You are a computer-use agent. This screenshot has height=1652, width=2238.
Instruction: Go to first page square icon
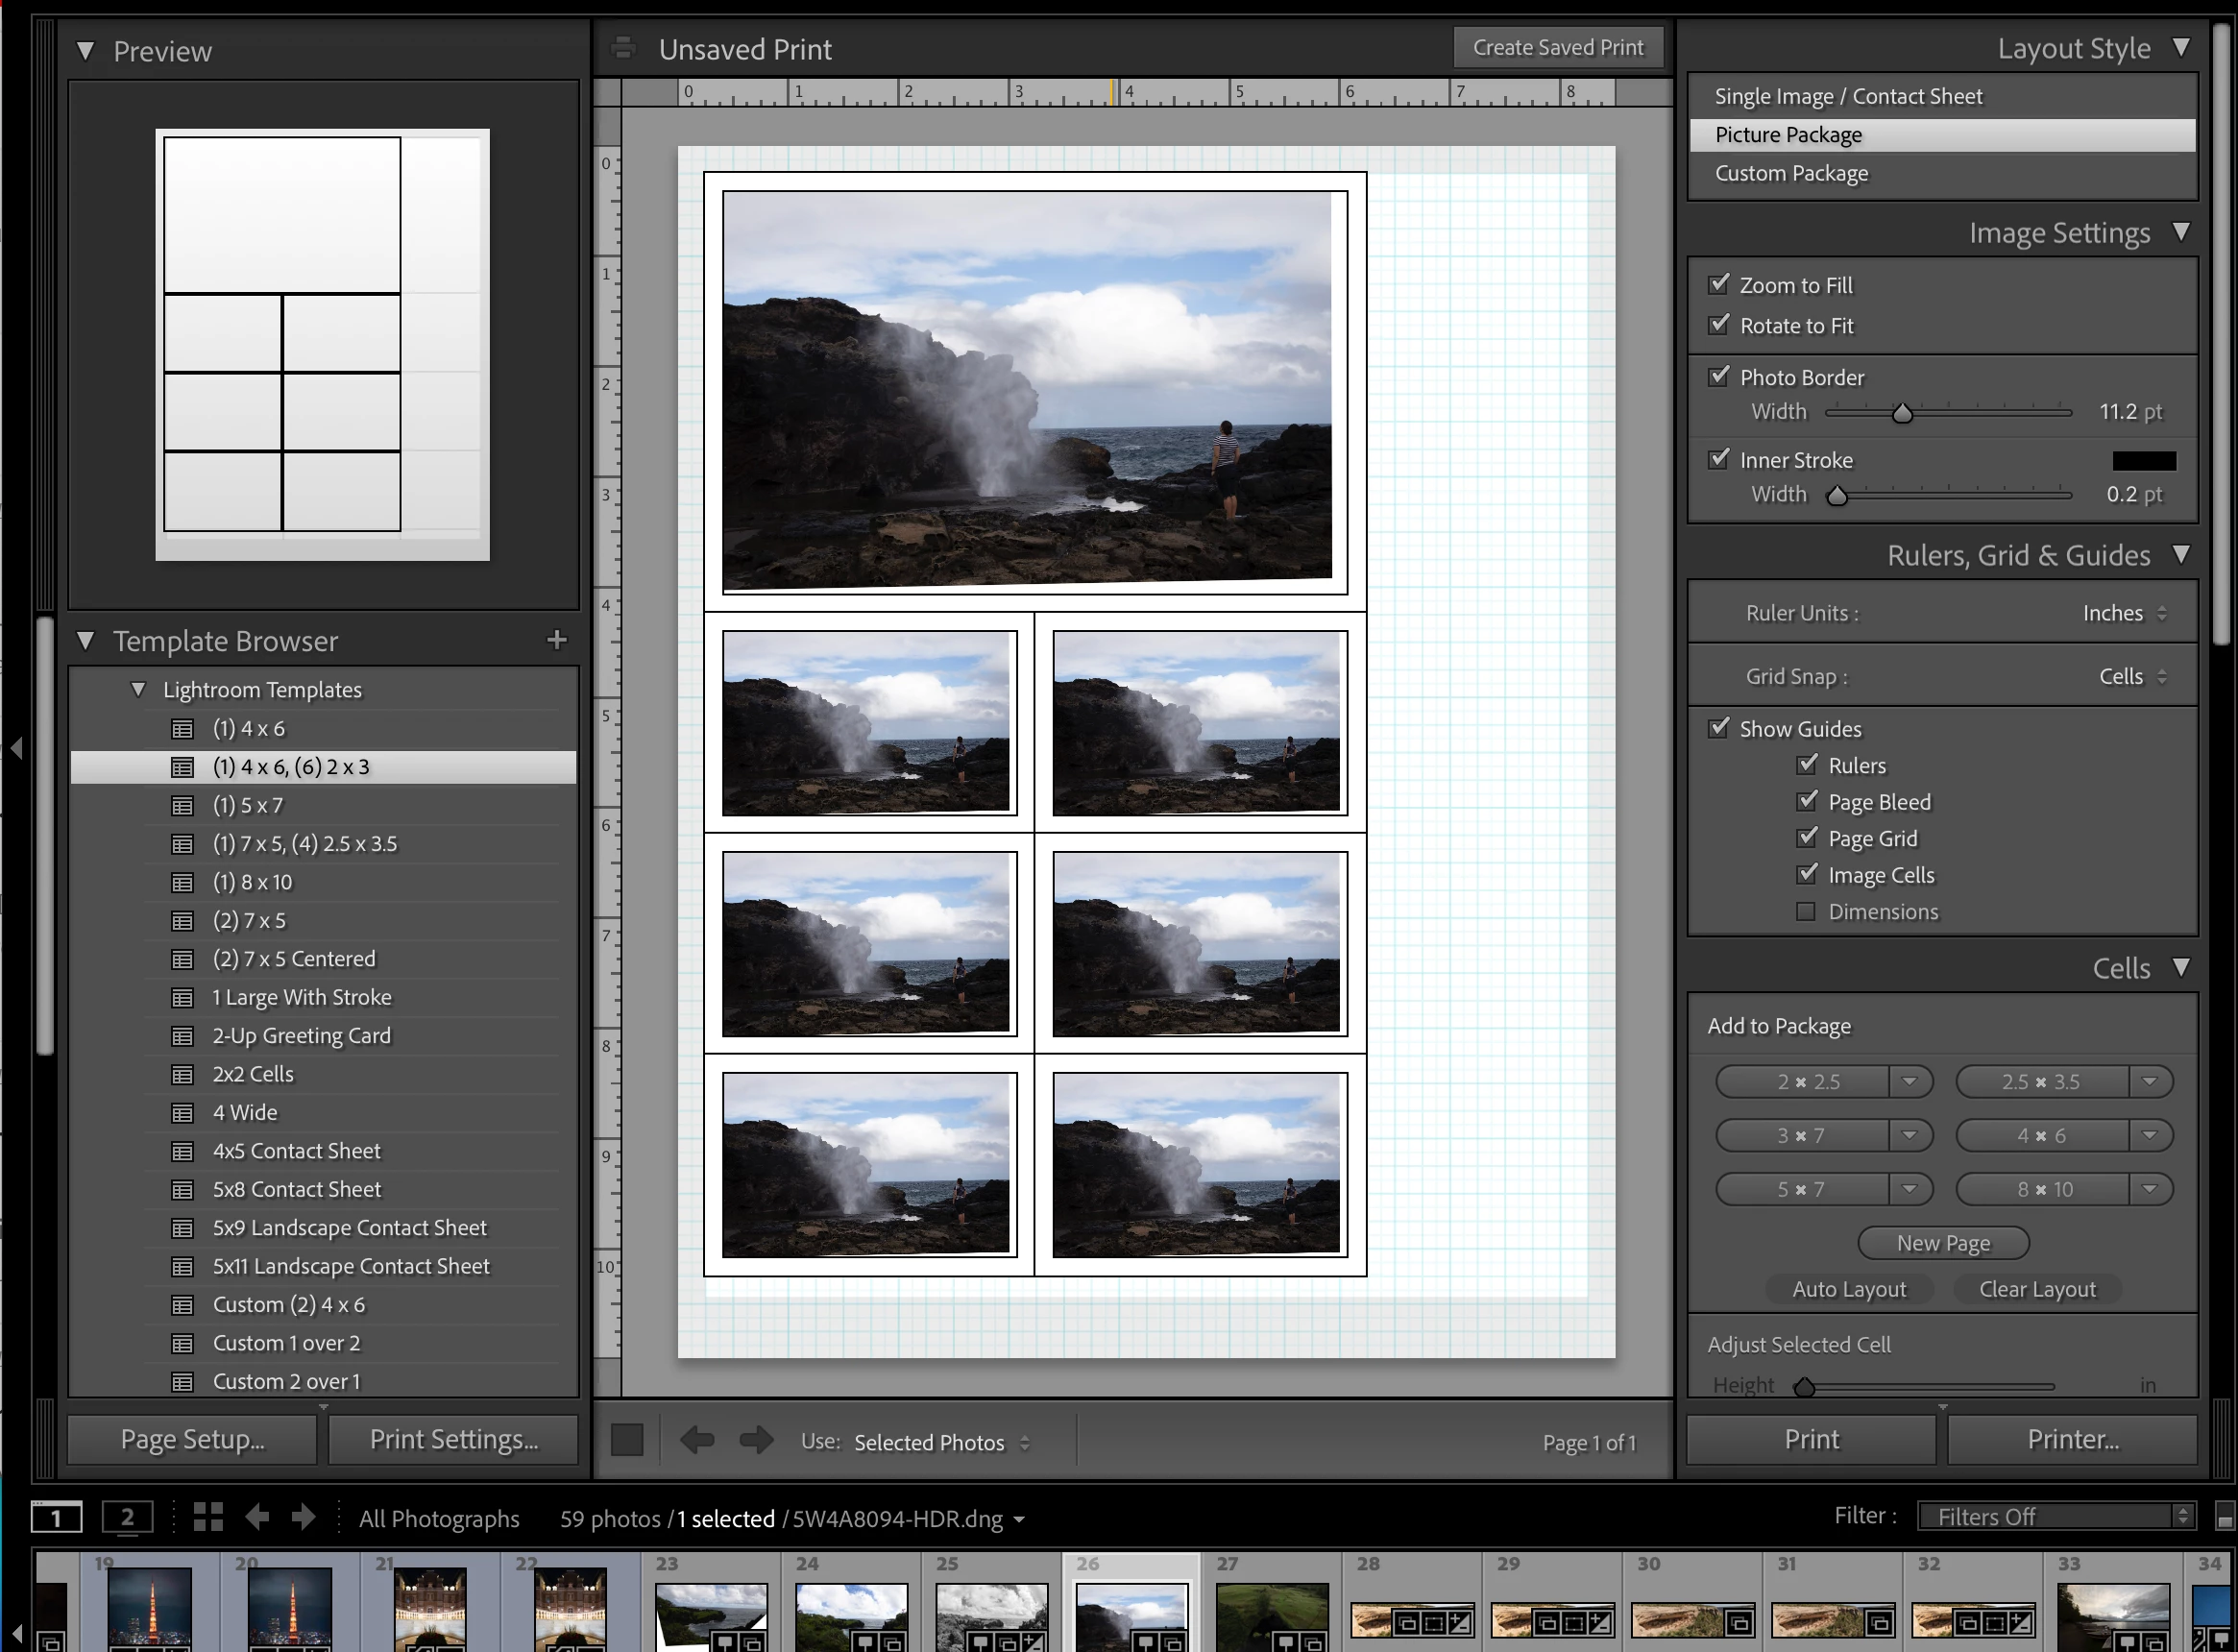(627, 1440)
